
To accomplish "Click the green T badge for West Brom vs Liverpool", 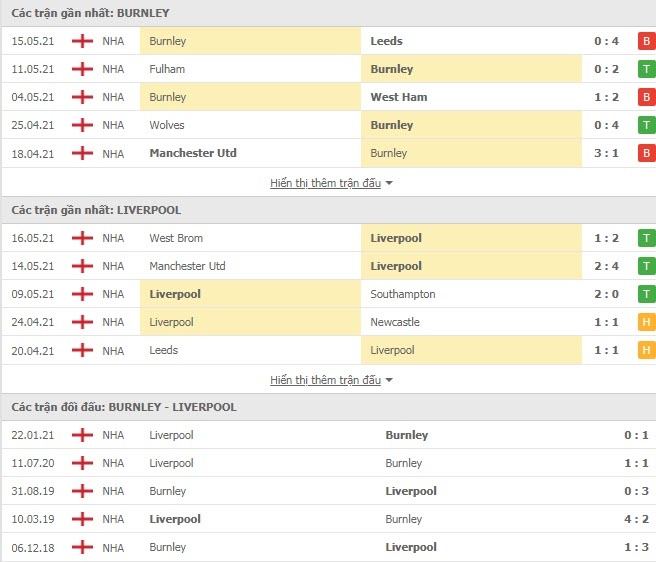I will click(646, 238).
